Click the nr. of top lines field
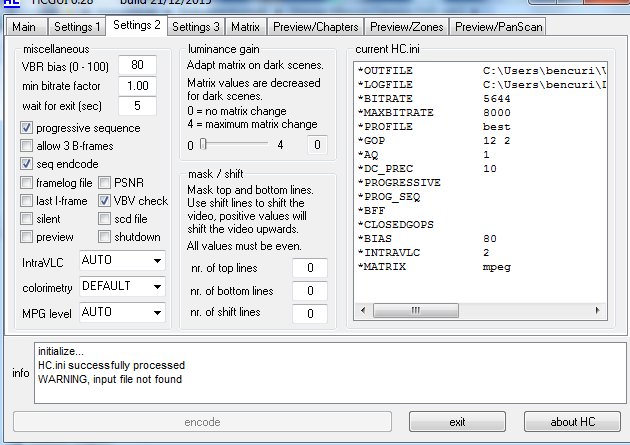630x445 pixels. [310, 268]
